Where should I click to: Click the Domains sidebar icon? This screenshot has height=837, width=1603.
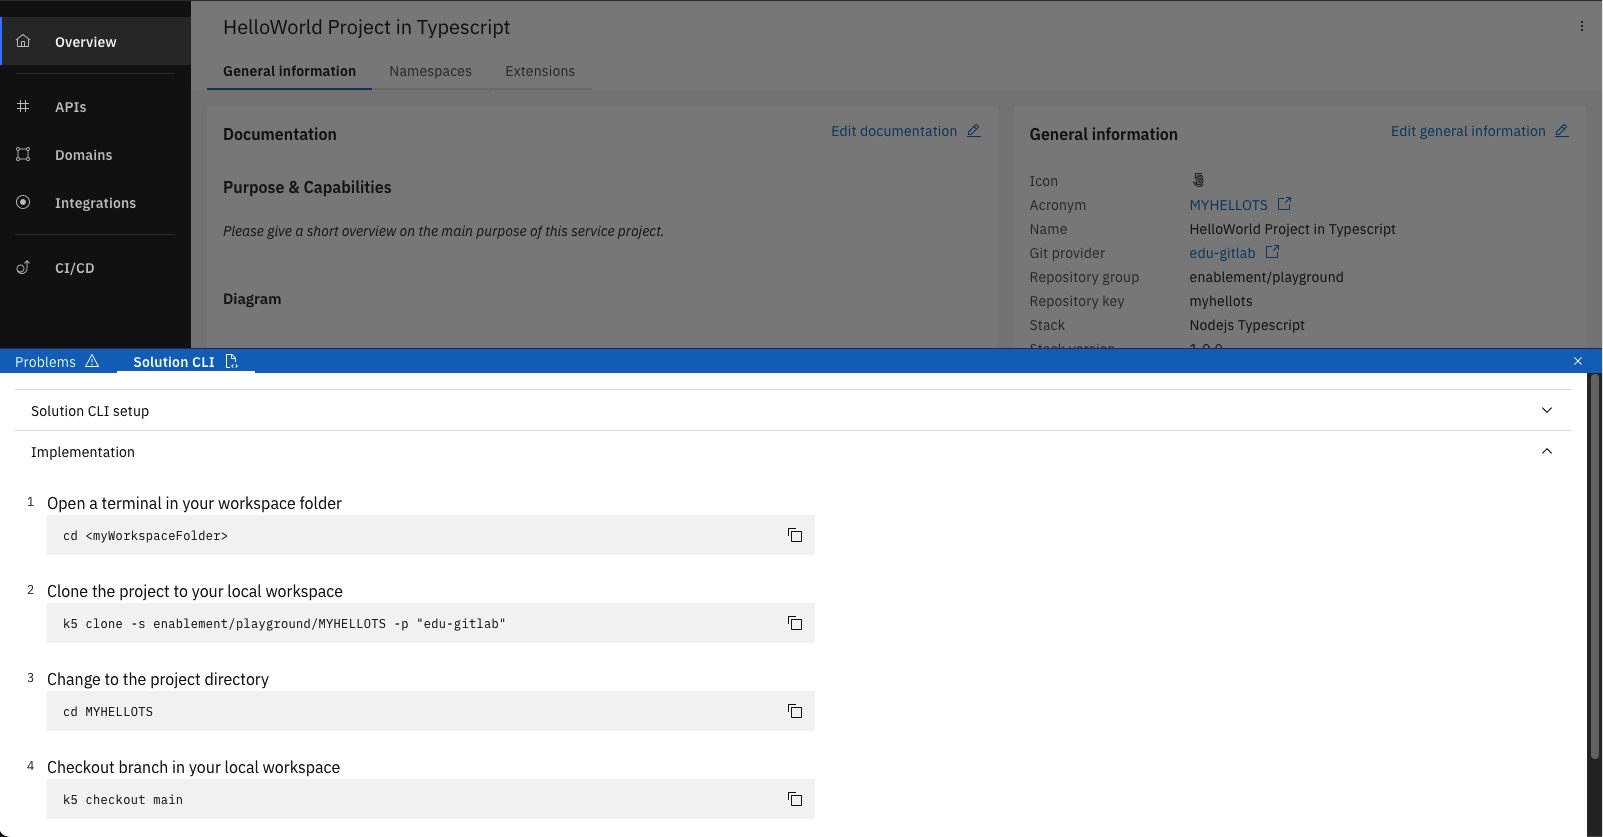click(23, 154)
